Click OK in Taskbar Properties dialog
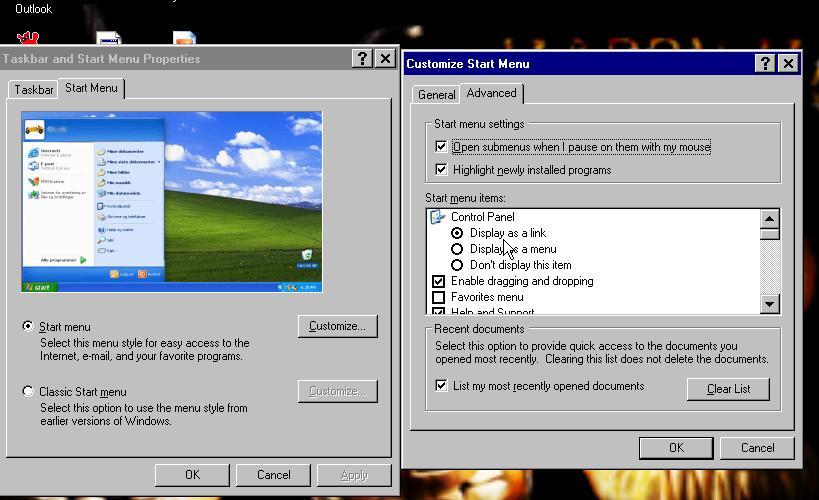The image size is (819, 500). [192, 475]
